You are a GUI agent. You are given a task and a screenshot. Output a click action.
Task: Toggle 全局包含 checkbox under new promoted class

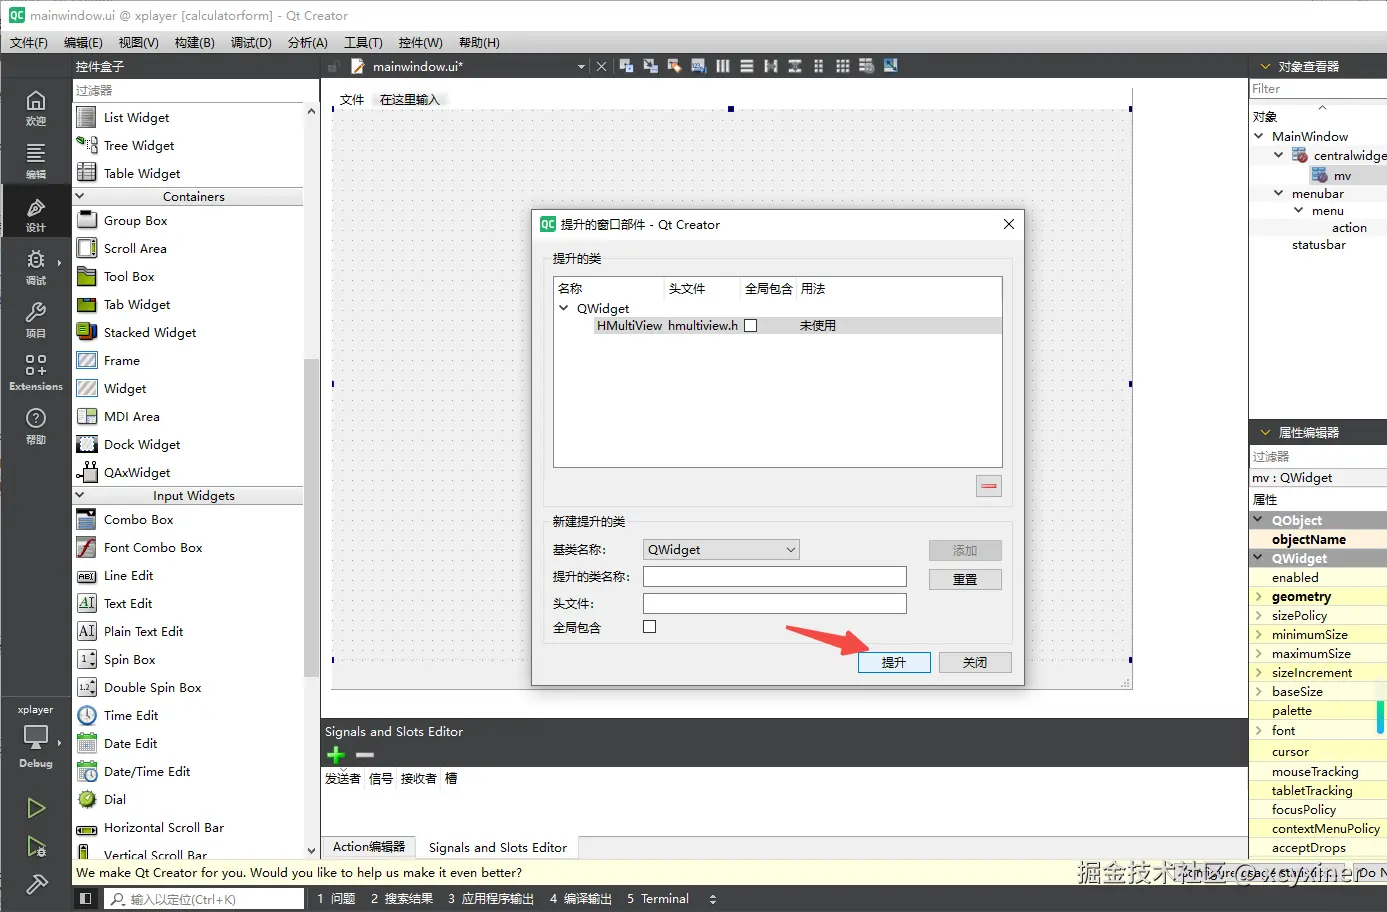tap(650, 627)
